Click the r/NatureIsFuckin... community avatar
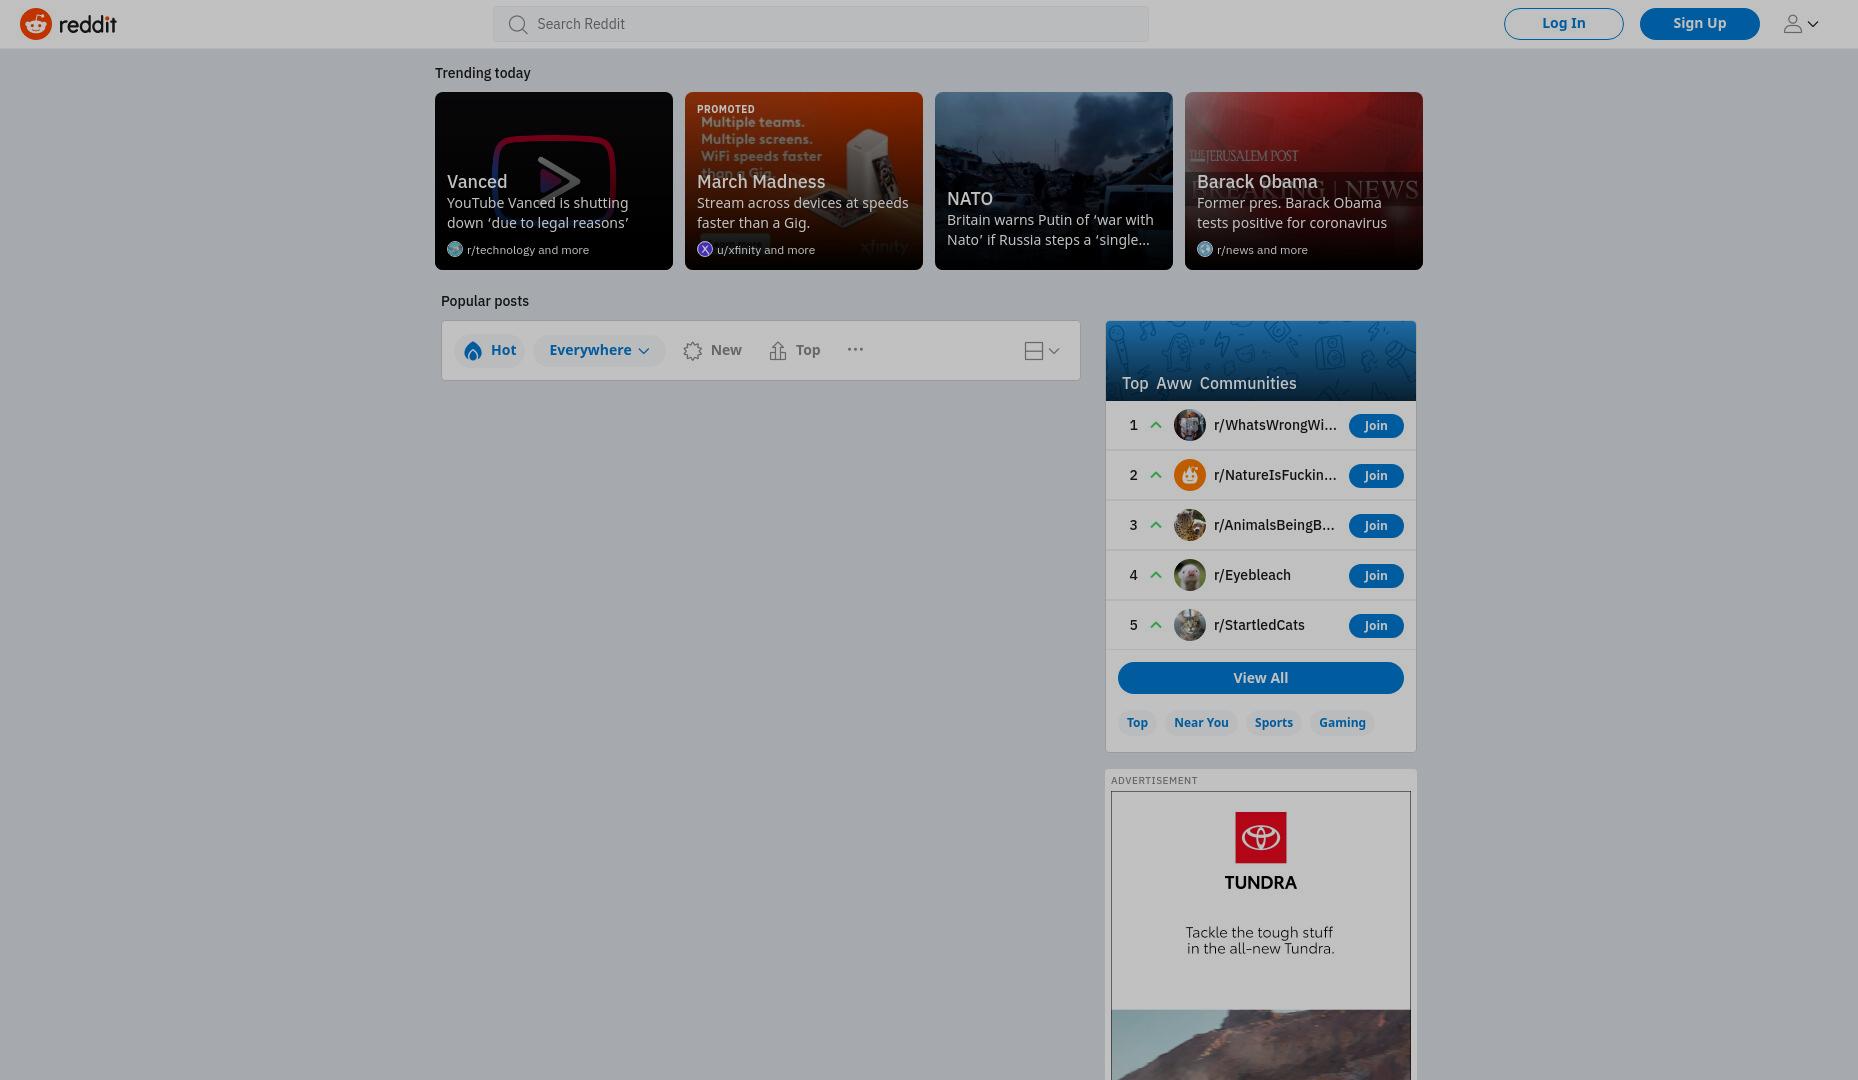 [x=1190, y=475]
